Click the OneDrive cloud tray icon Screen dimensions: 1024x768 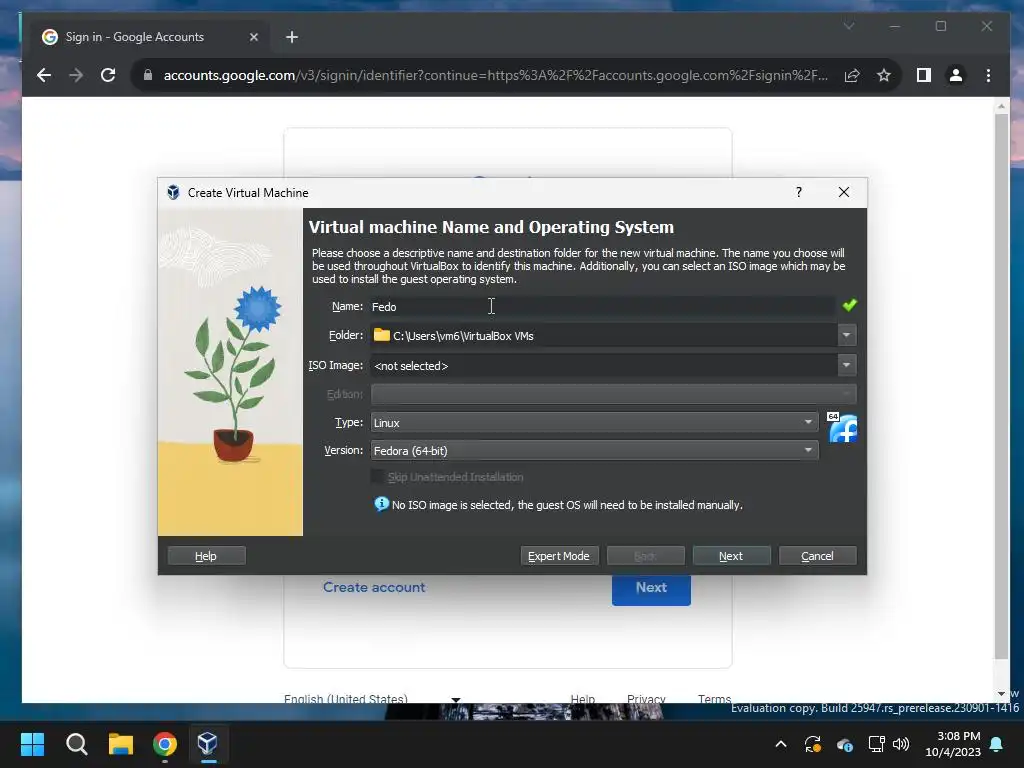[x=844, y=744]
